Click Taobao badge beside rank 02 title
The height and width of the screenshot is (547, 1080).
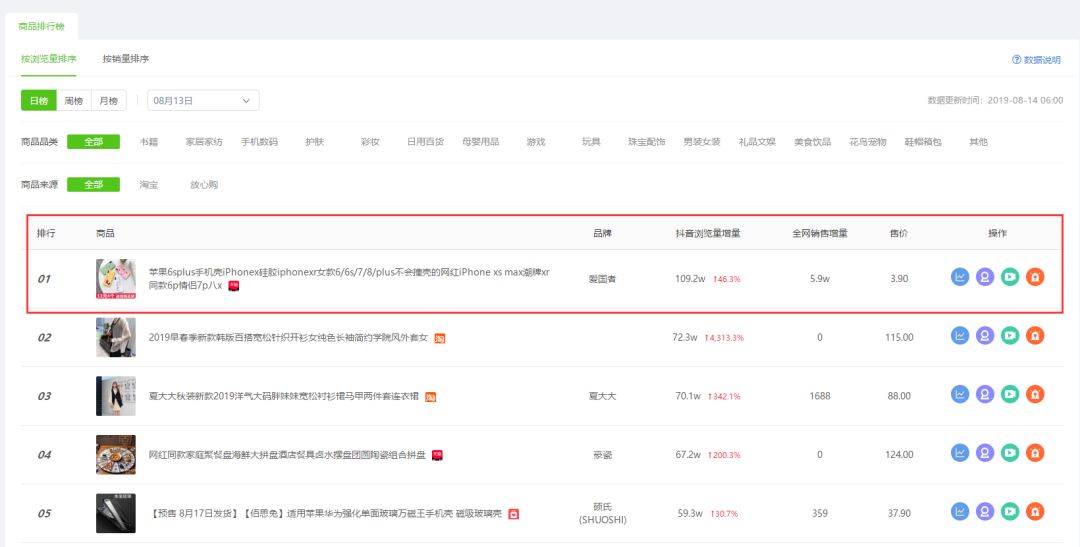coord(439,338)
